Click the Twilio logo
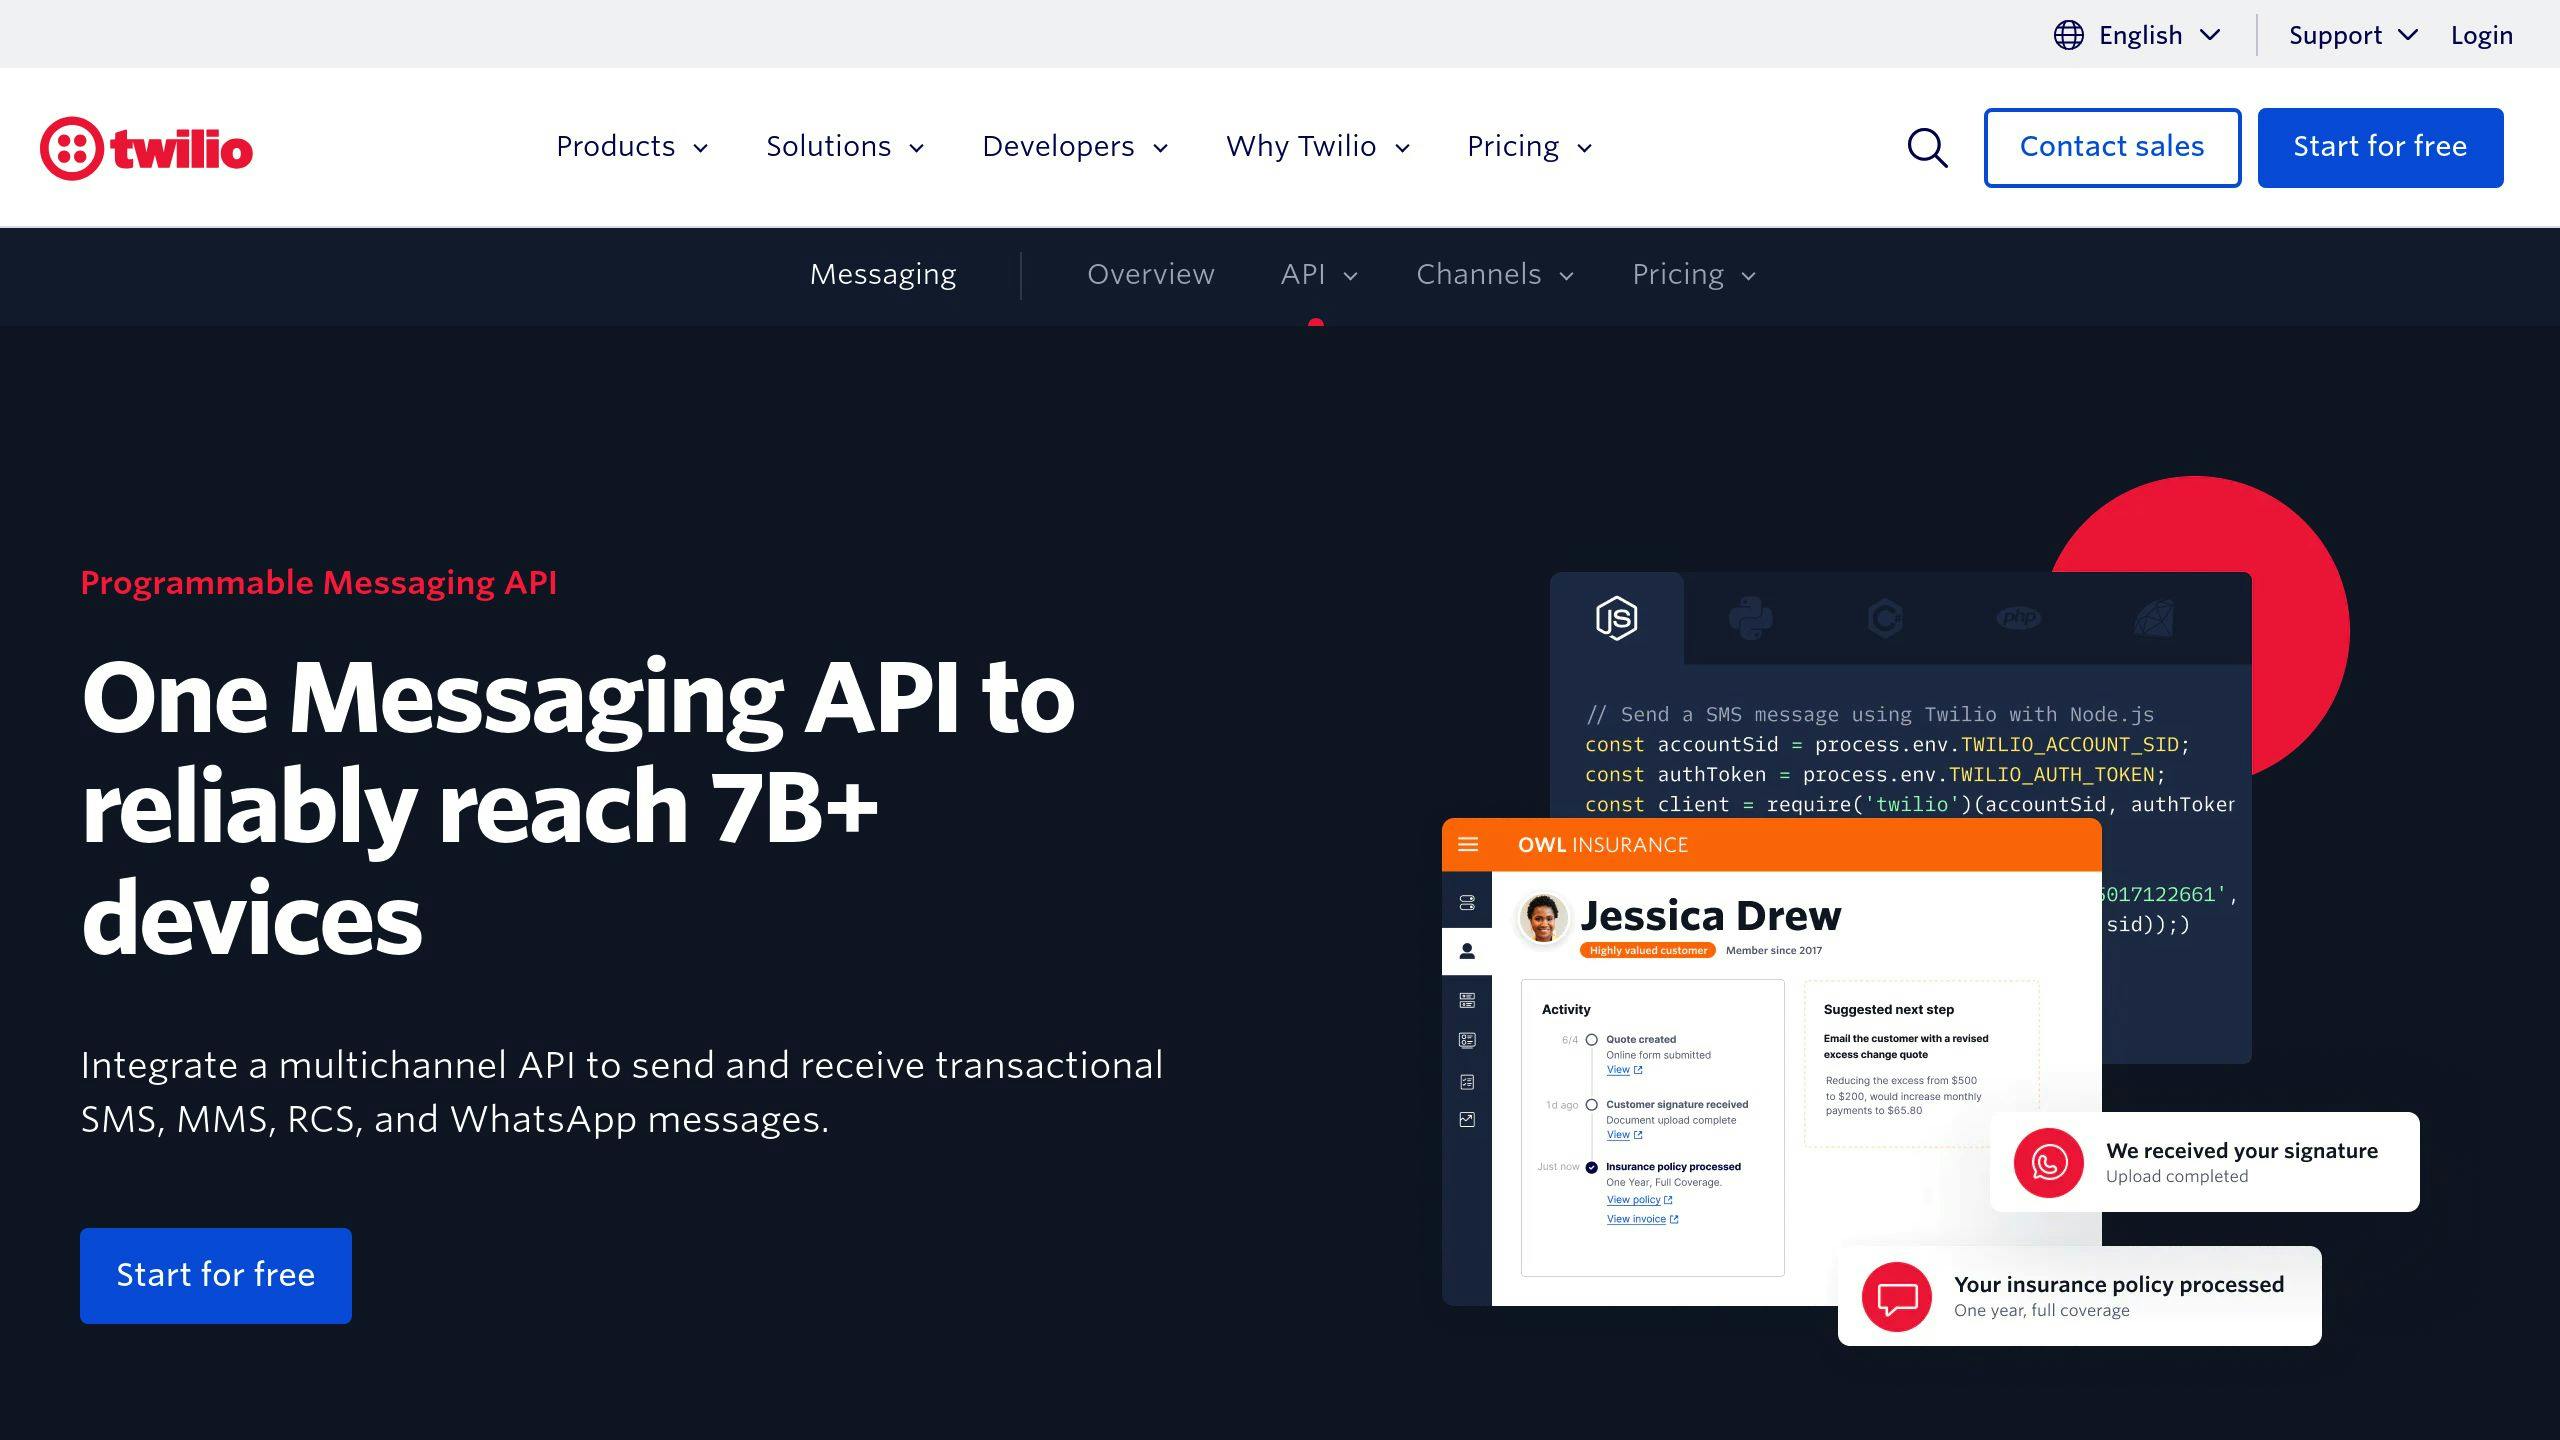 tap(148, 147)
